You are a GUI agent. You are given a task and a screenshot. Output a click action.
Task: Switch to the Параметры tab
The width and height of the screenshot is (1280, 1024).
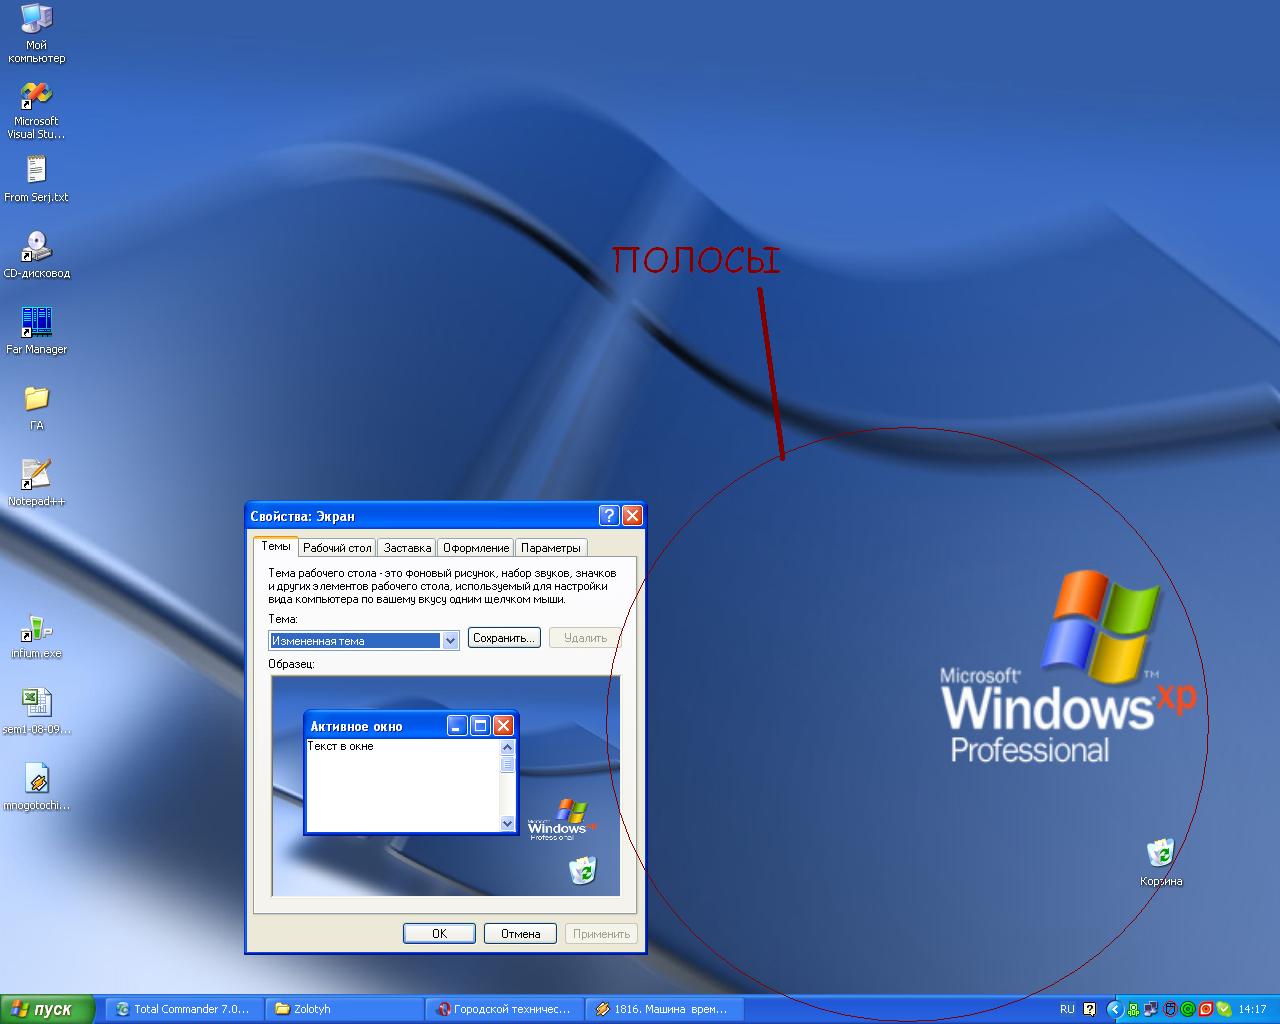point(550,548)
